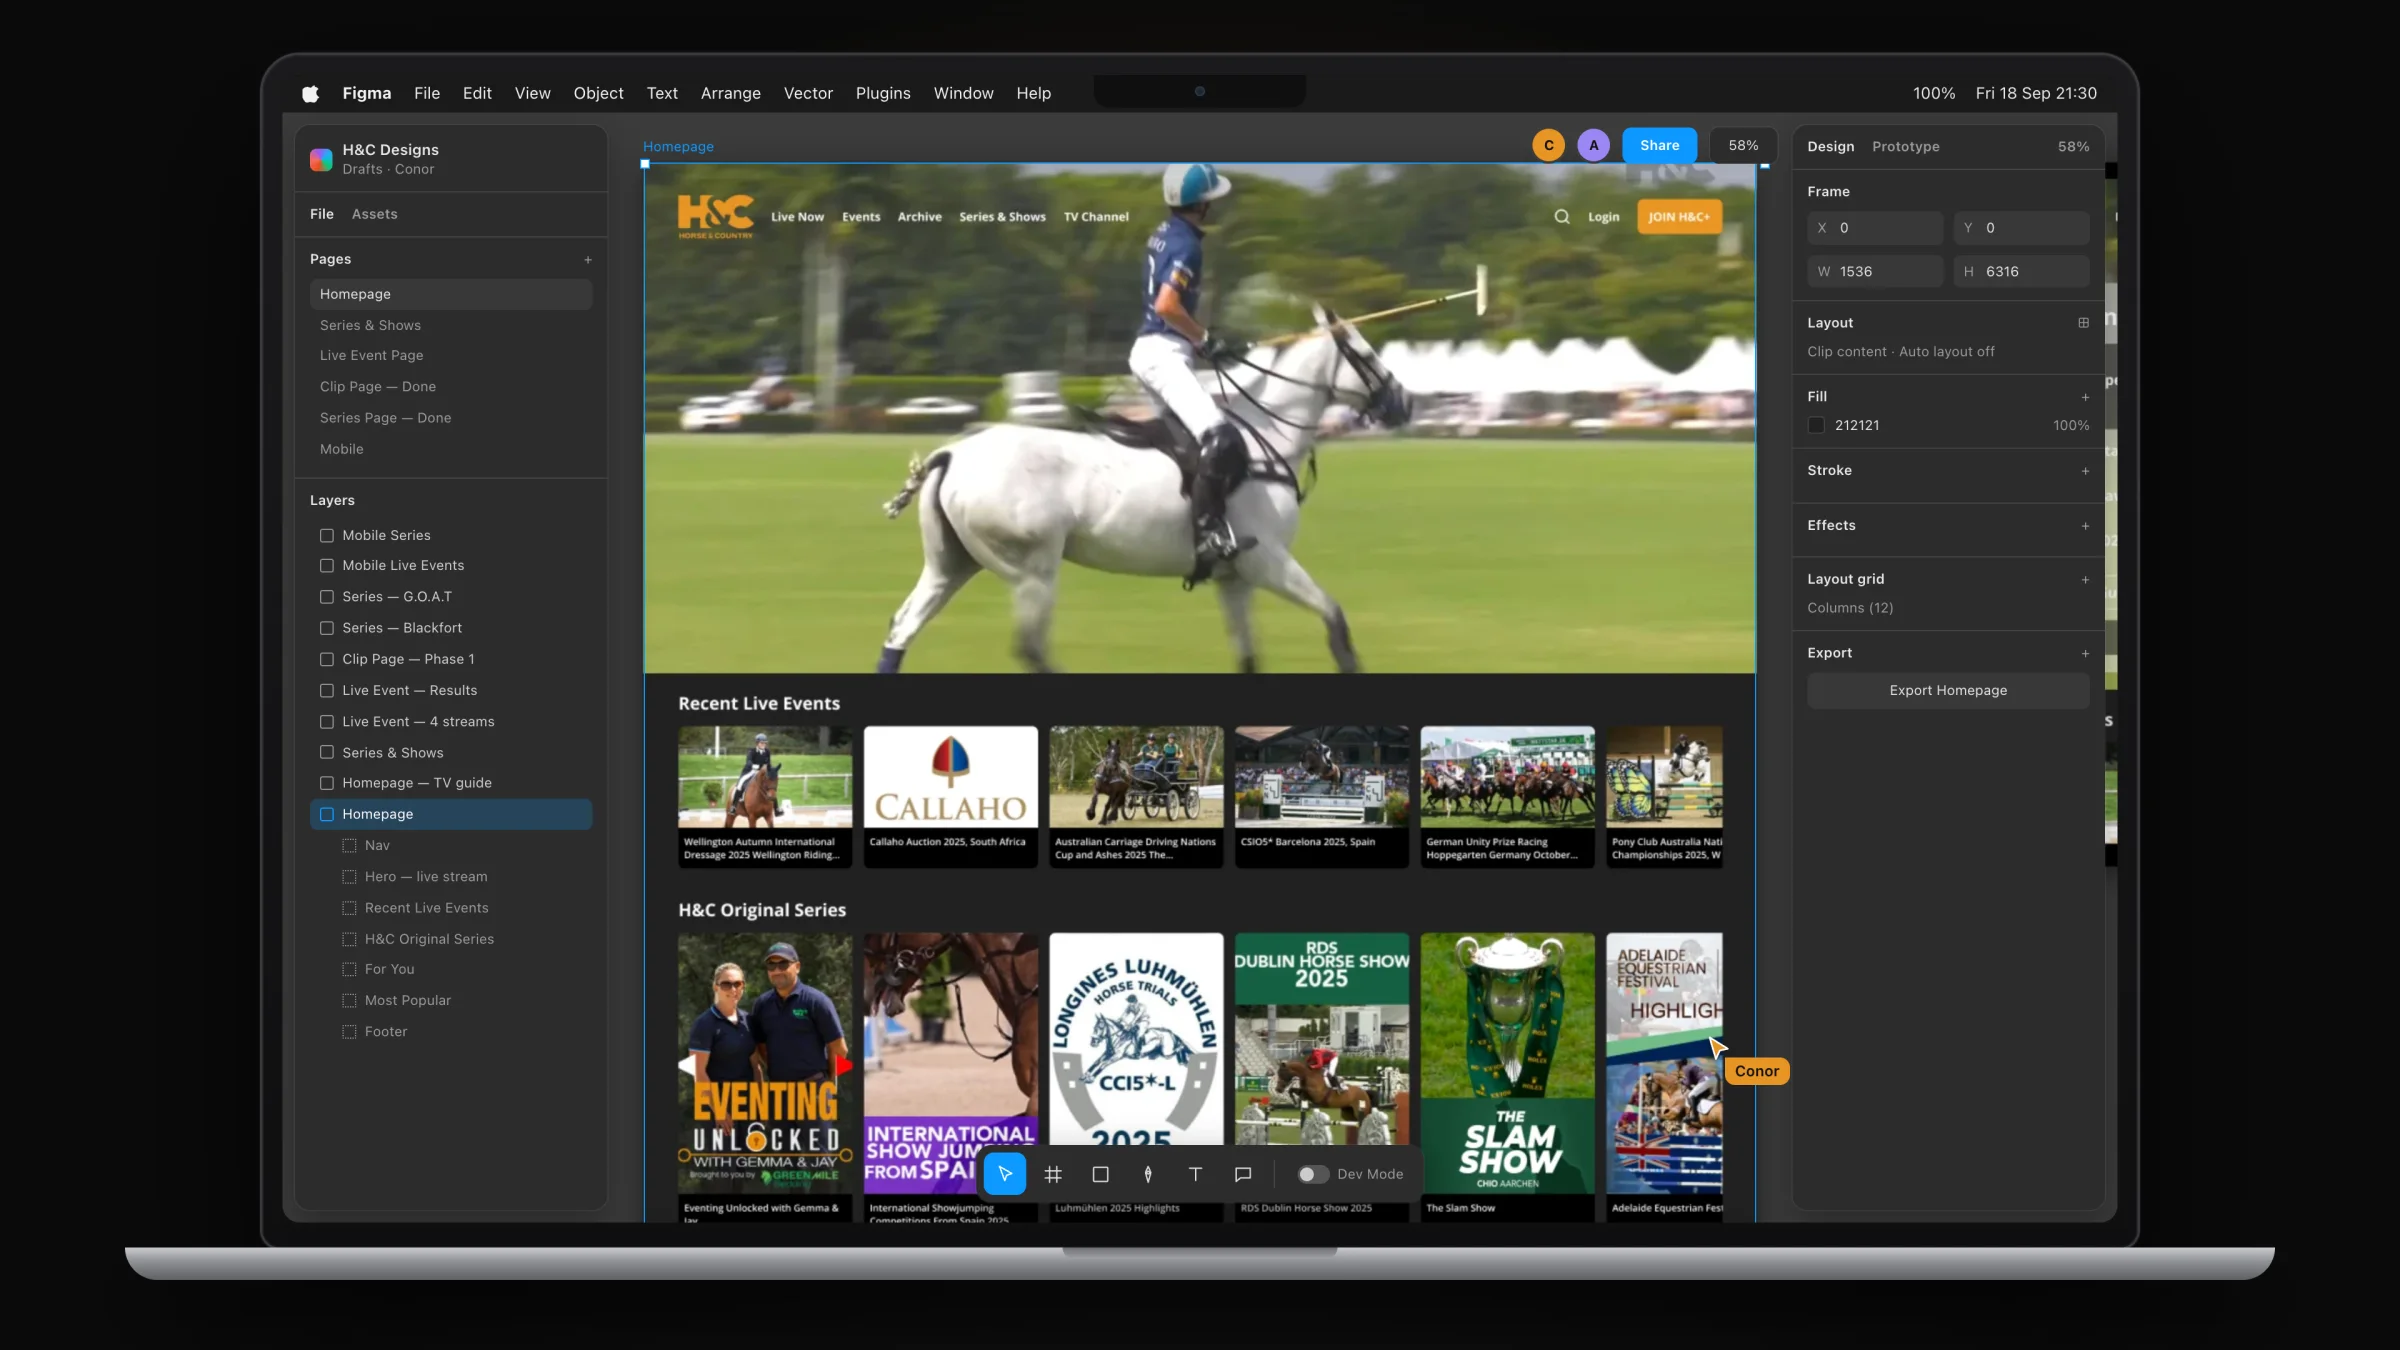Open the H&C Designs file name dropdown
The height and width of the screenshot is (1350, 2400).
point(390,150)
